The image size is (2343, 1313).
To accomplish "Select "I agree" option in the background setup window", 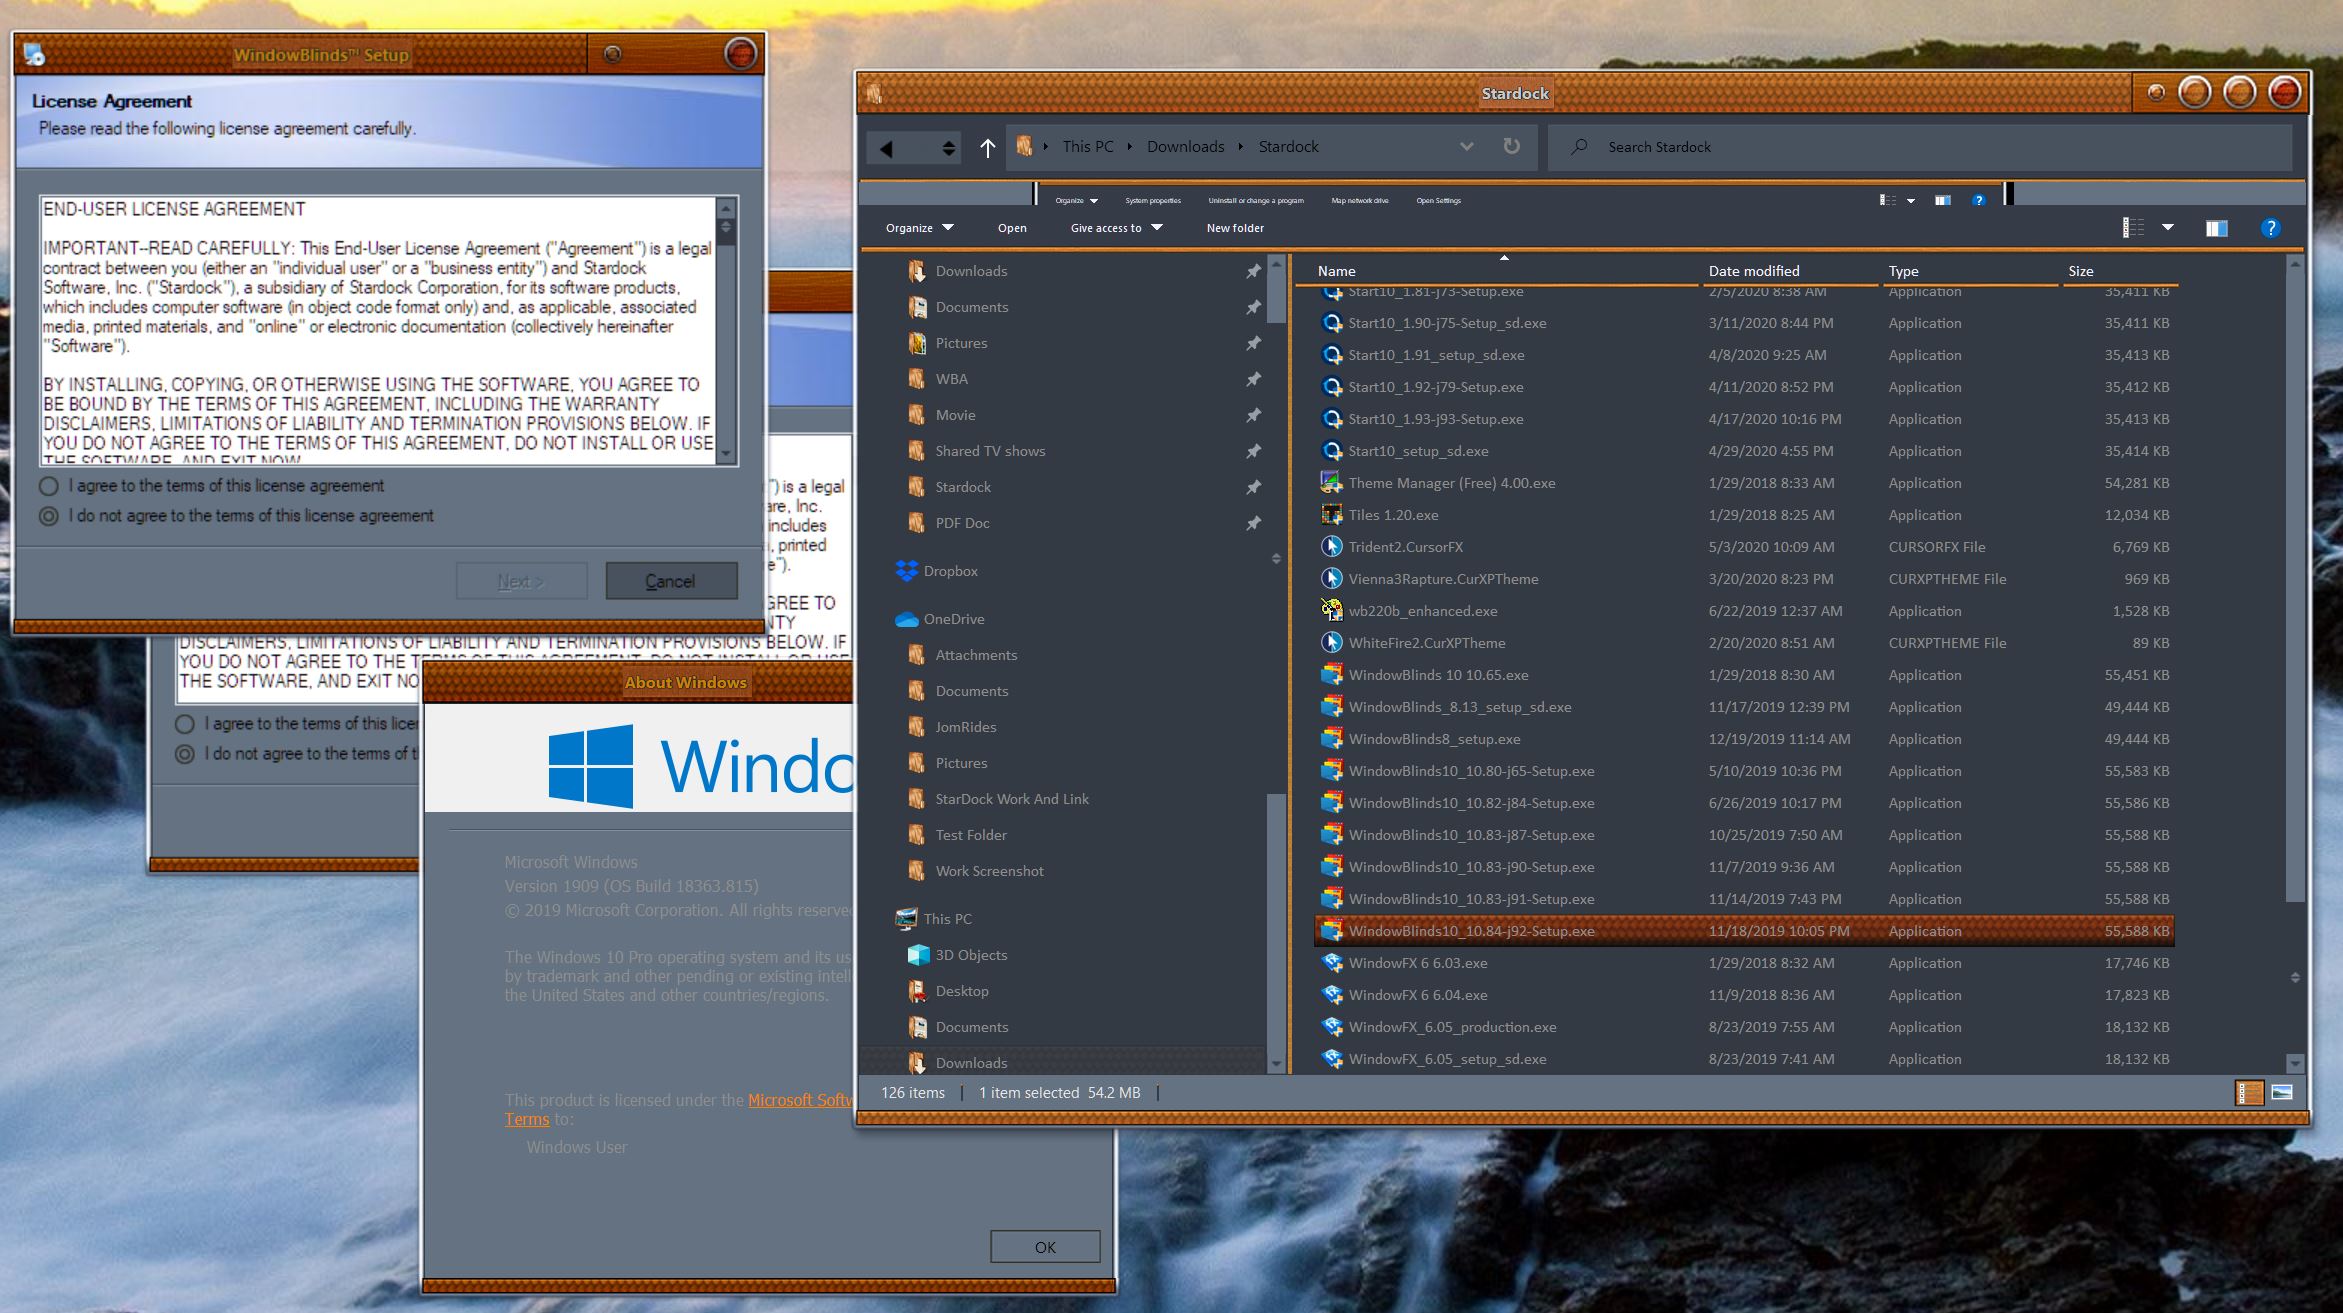I will [185, 723].
